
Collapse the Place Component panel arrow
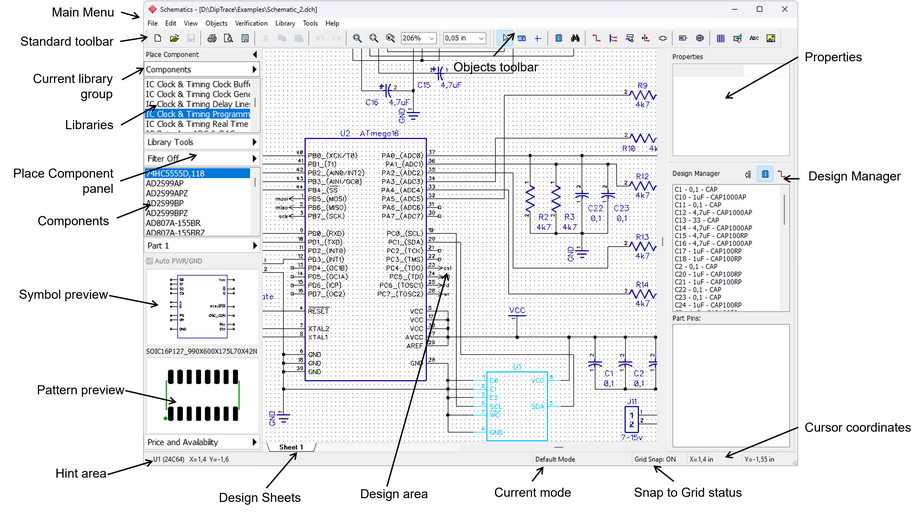254,55
